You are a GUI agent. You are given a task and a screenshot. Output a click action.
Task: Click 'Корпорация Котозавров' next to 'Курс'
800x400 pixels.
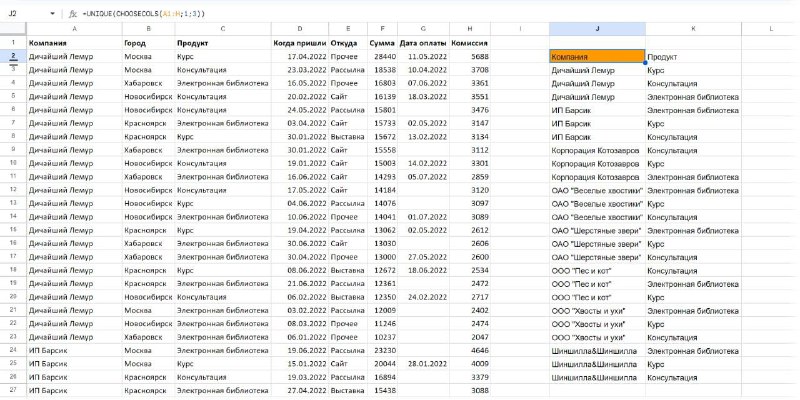(x=595, y=164)
